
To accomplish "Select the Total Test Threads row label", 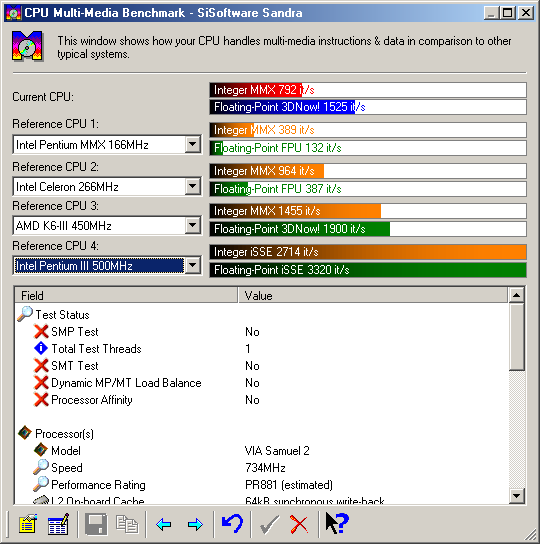I will (x=96, y=349).
